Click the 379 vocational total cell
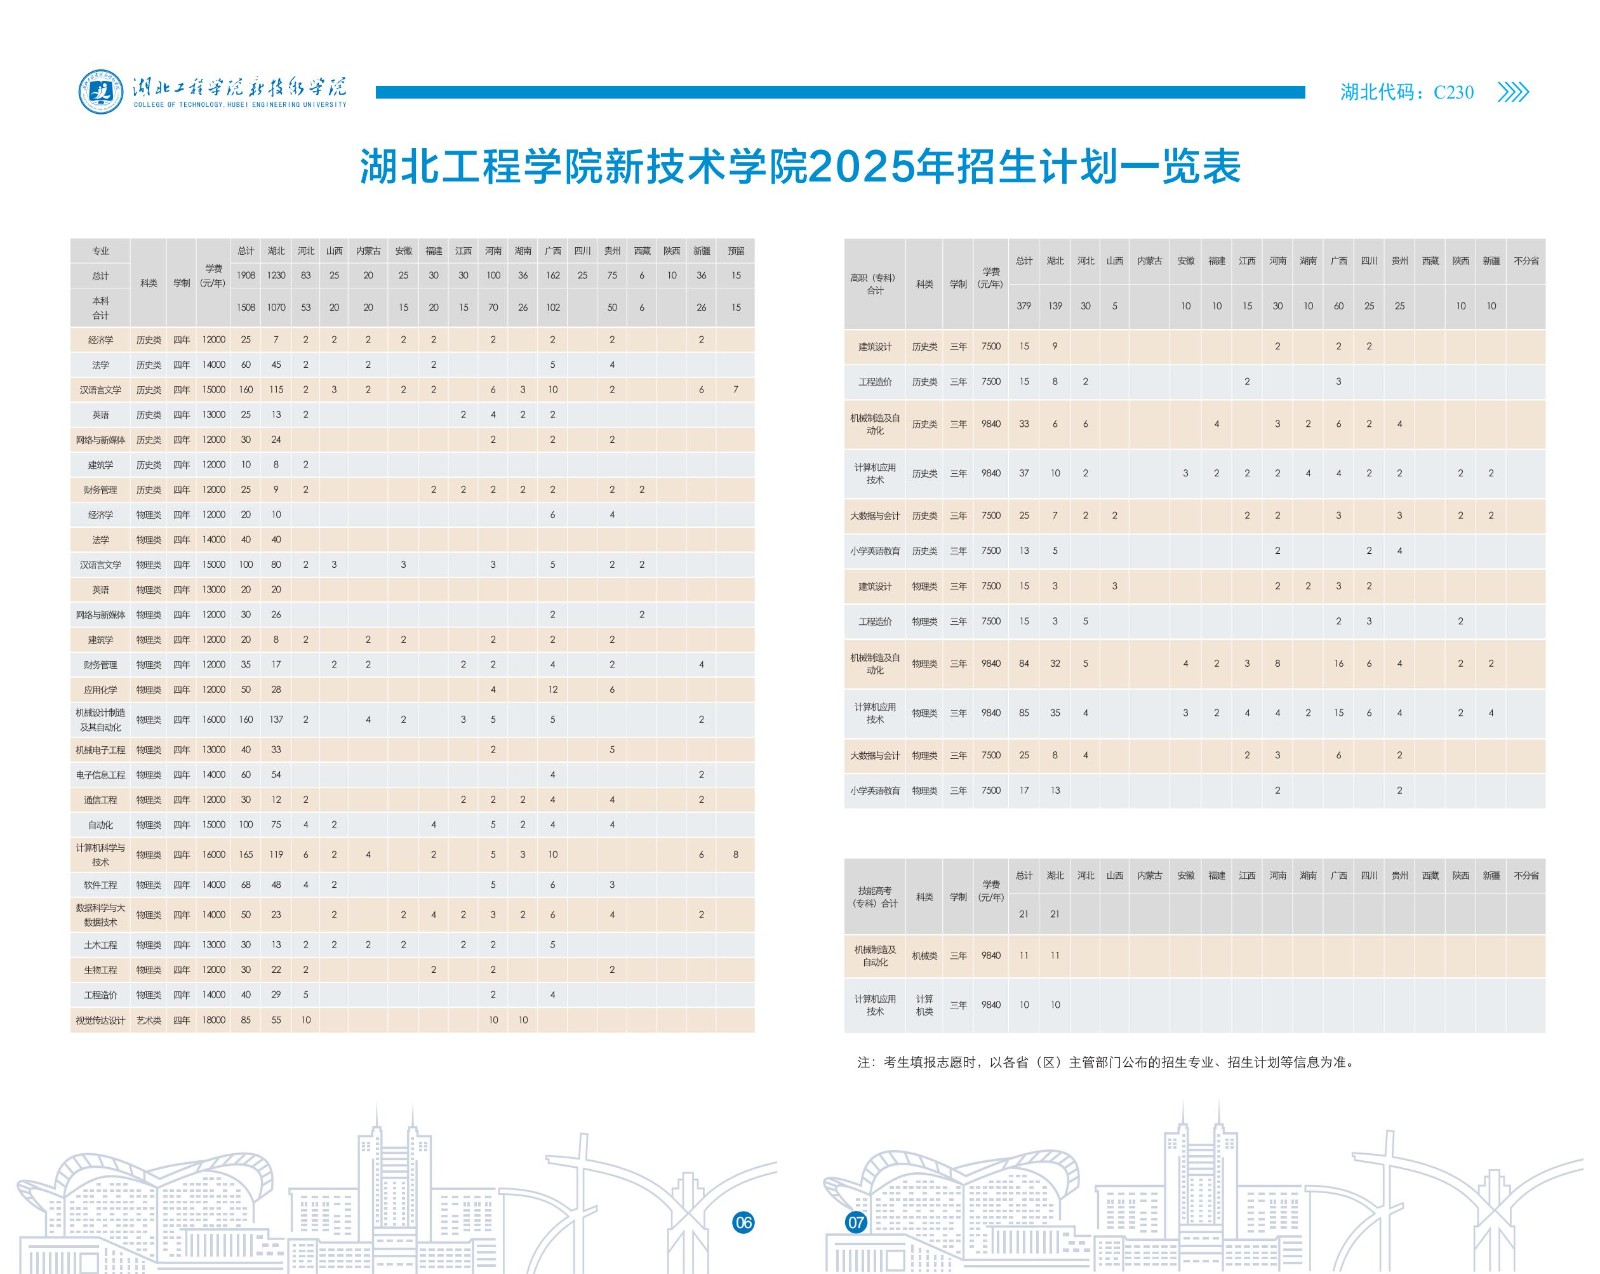The height and width of the screenshot is (1274, 1600). point(1024,306)
